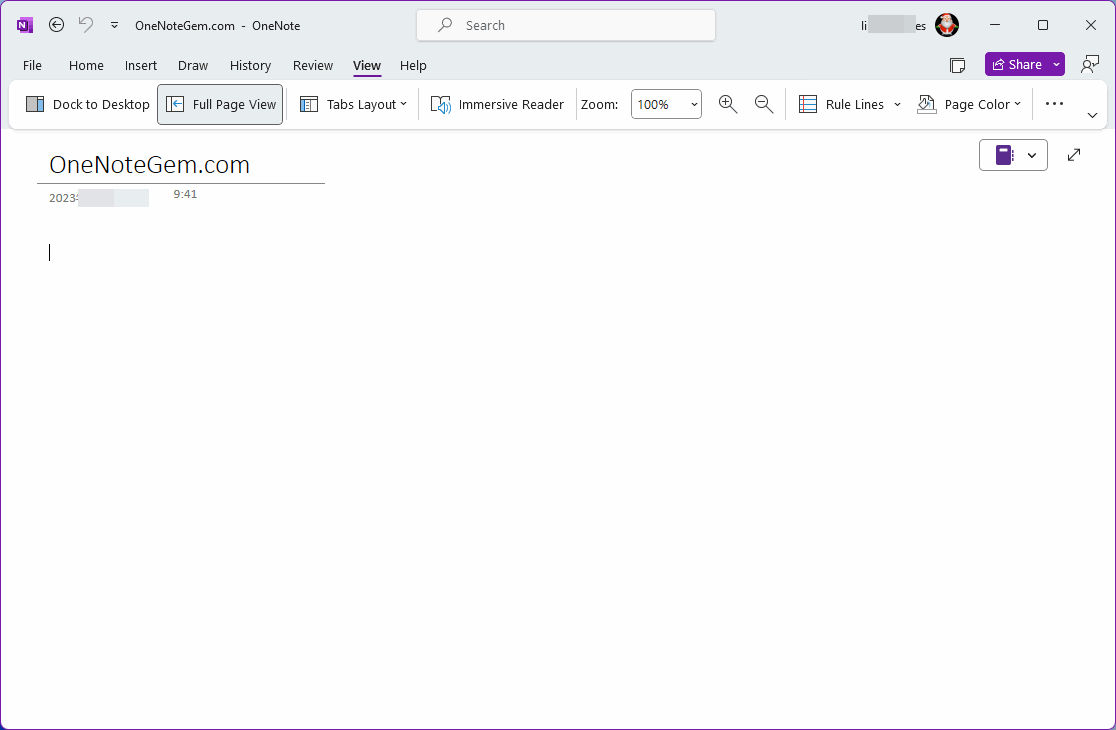Open the Page Color dropdown
1116x730 pixels.
pos(969,104)
